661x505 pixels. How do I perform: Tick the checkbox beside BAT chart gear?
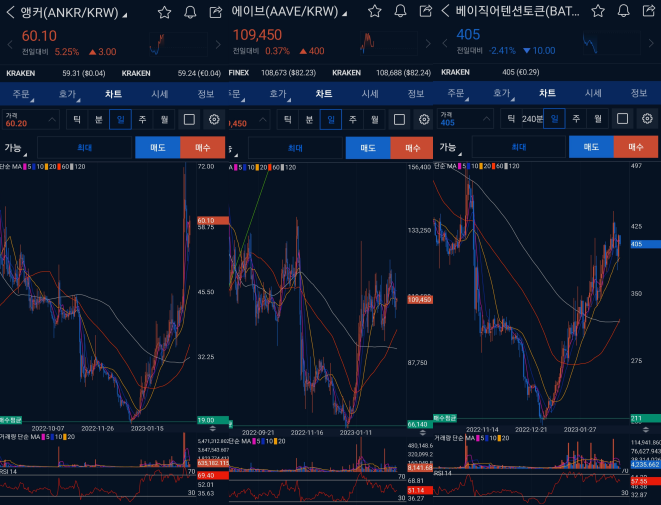(x=622, y=119)
